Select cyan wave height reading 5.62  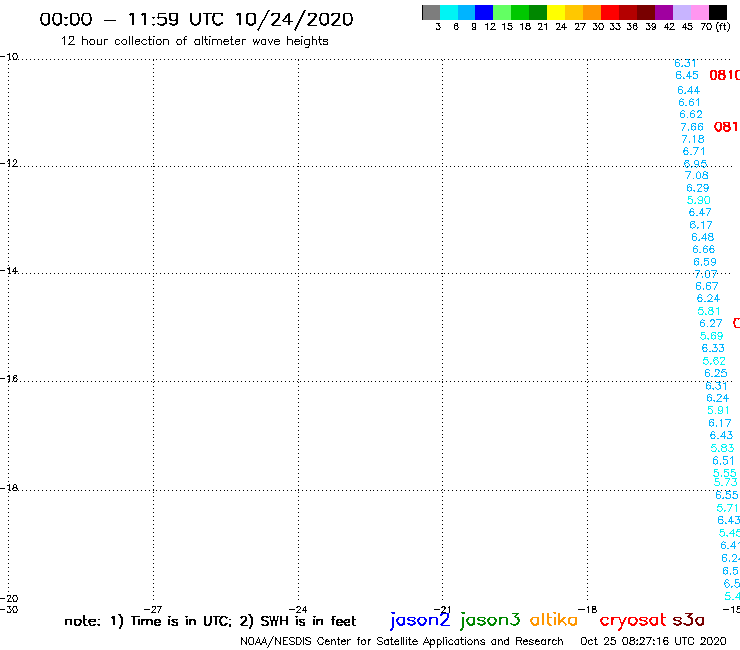coord(714,361)
